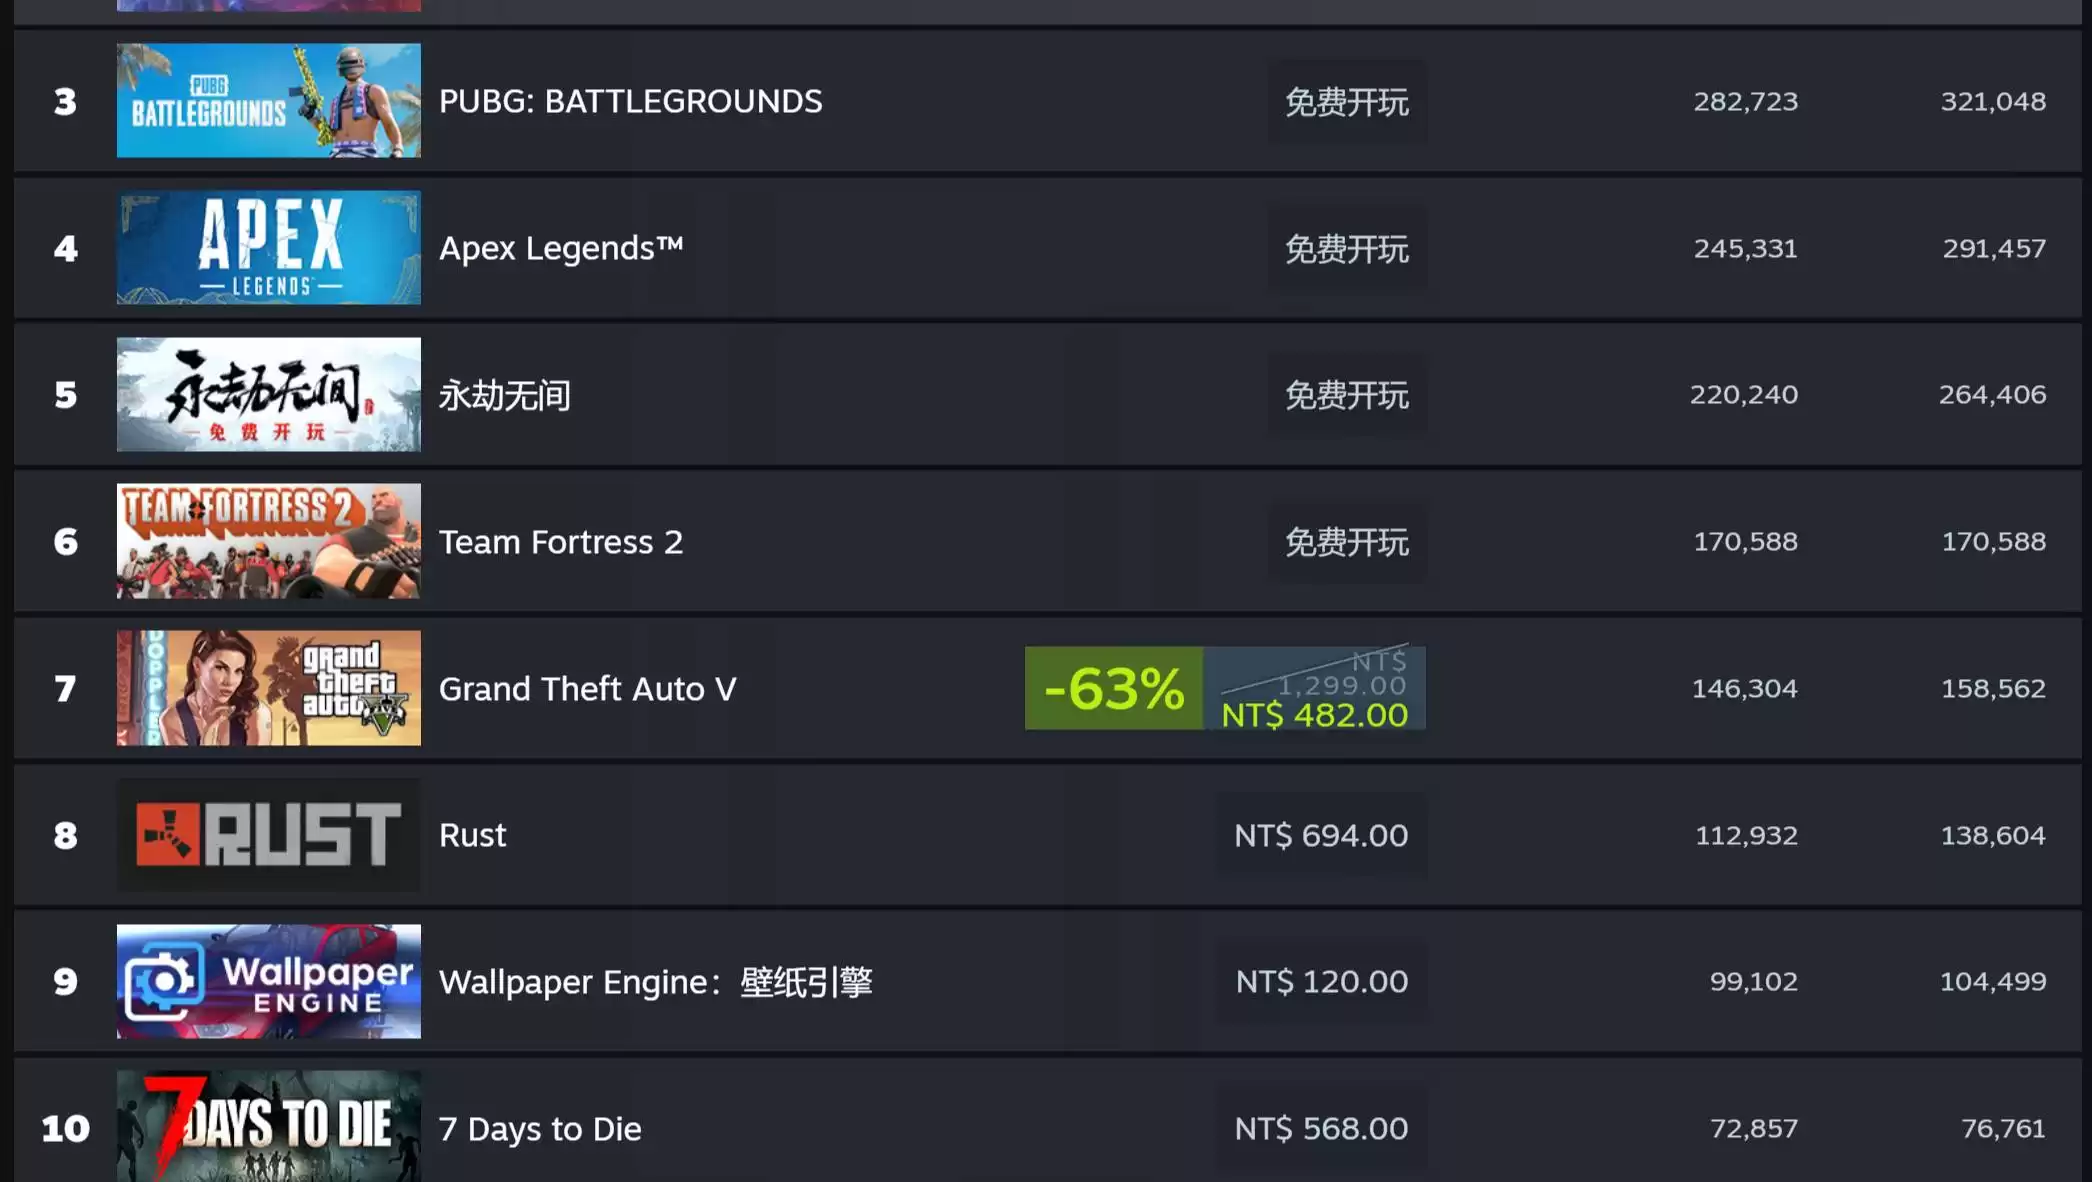Click the -63% discount badge
2092x1182 pixels.
(1114, 688)
